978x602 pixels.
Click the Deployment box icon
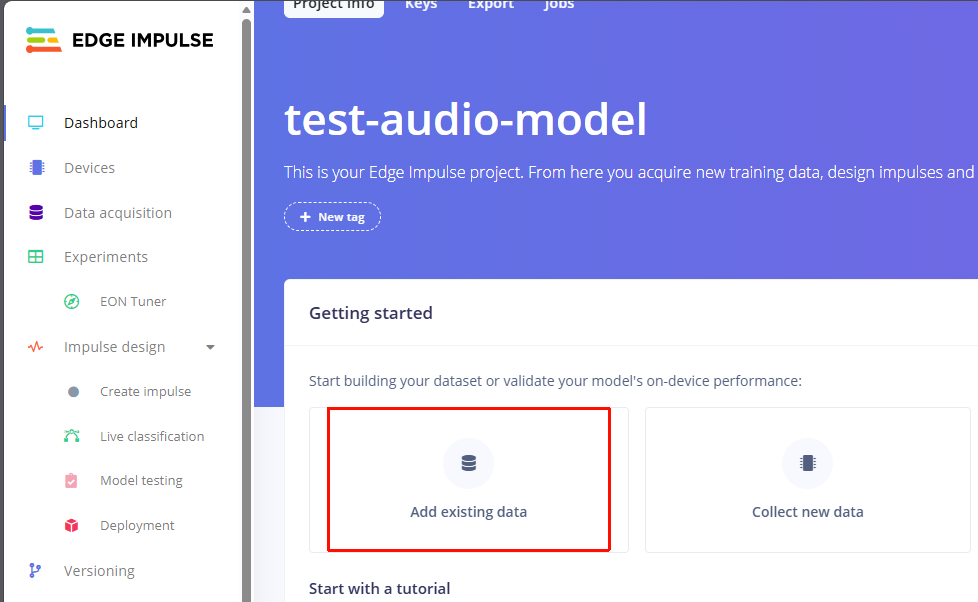click(72, 526)
